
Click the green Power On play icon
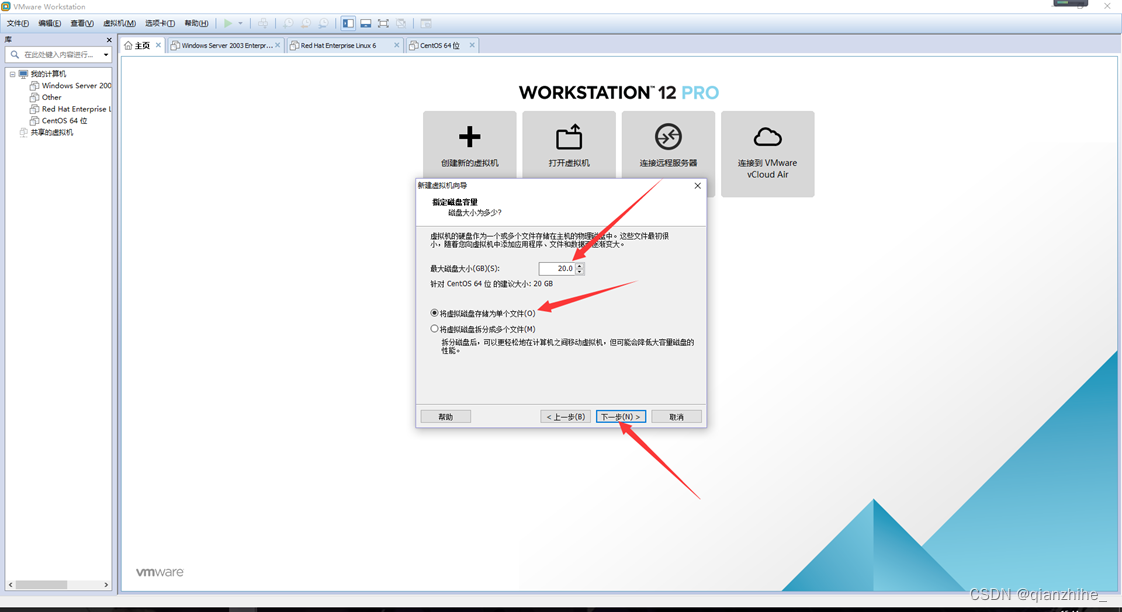228,23
